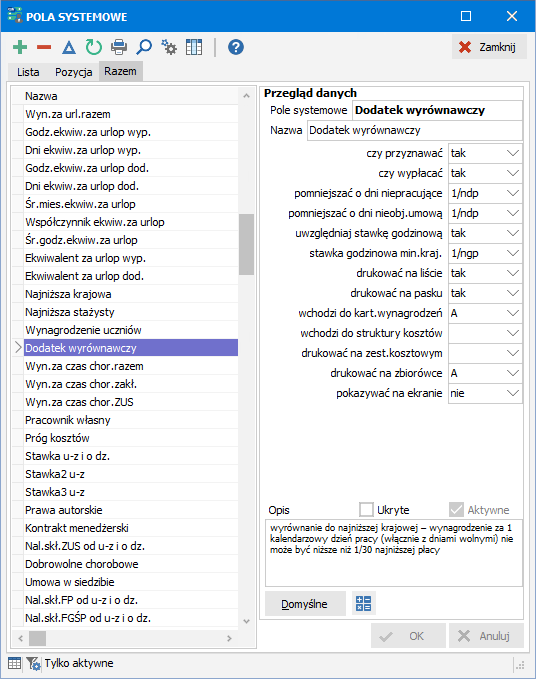Click the Zamknij button
This screenshot has height=679, width=538.
click(x=489, y=47)
